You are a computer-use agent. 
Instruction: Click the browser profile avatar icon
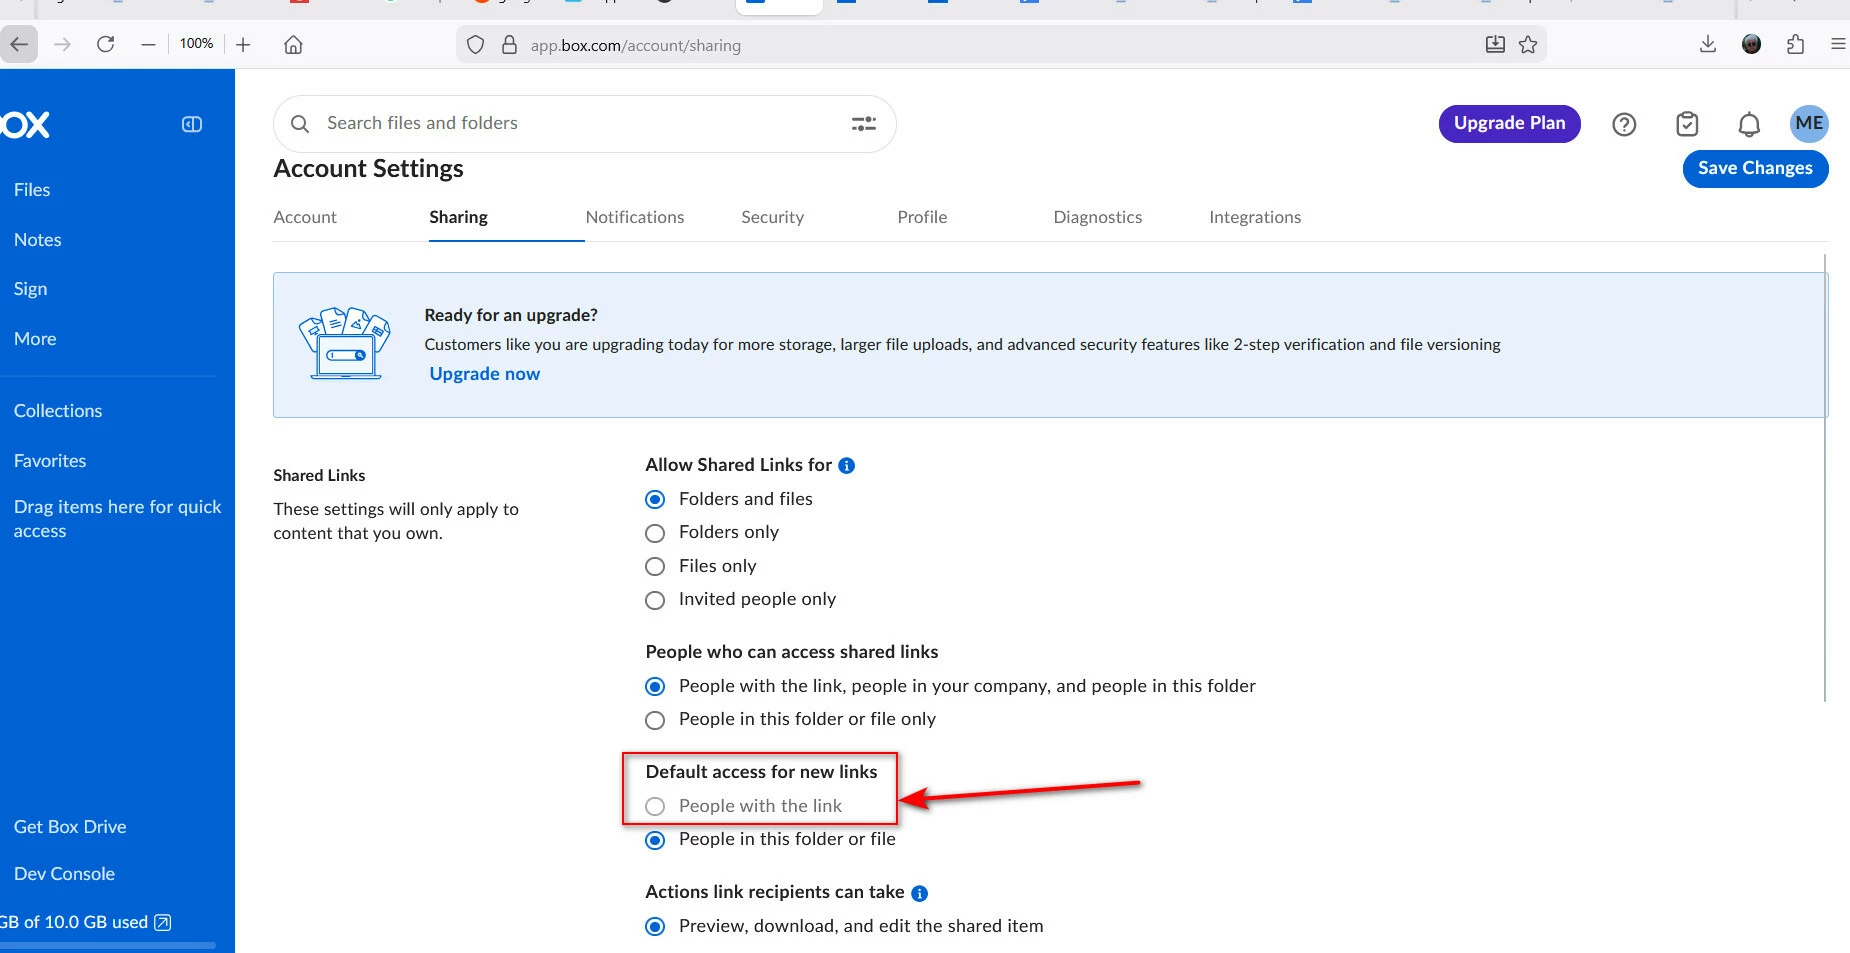pos(1751,44)
